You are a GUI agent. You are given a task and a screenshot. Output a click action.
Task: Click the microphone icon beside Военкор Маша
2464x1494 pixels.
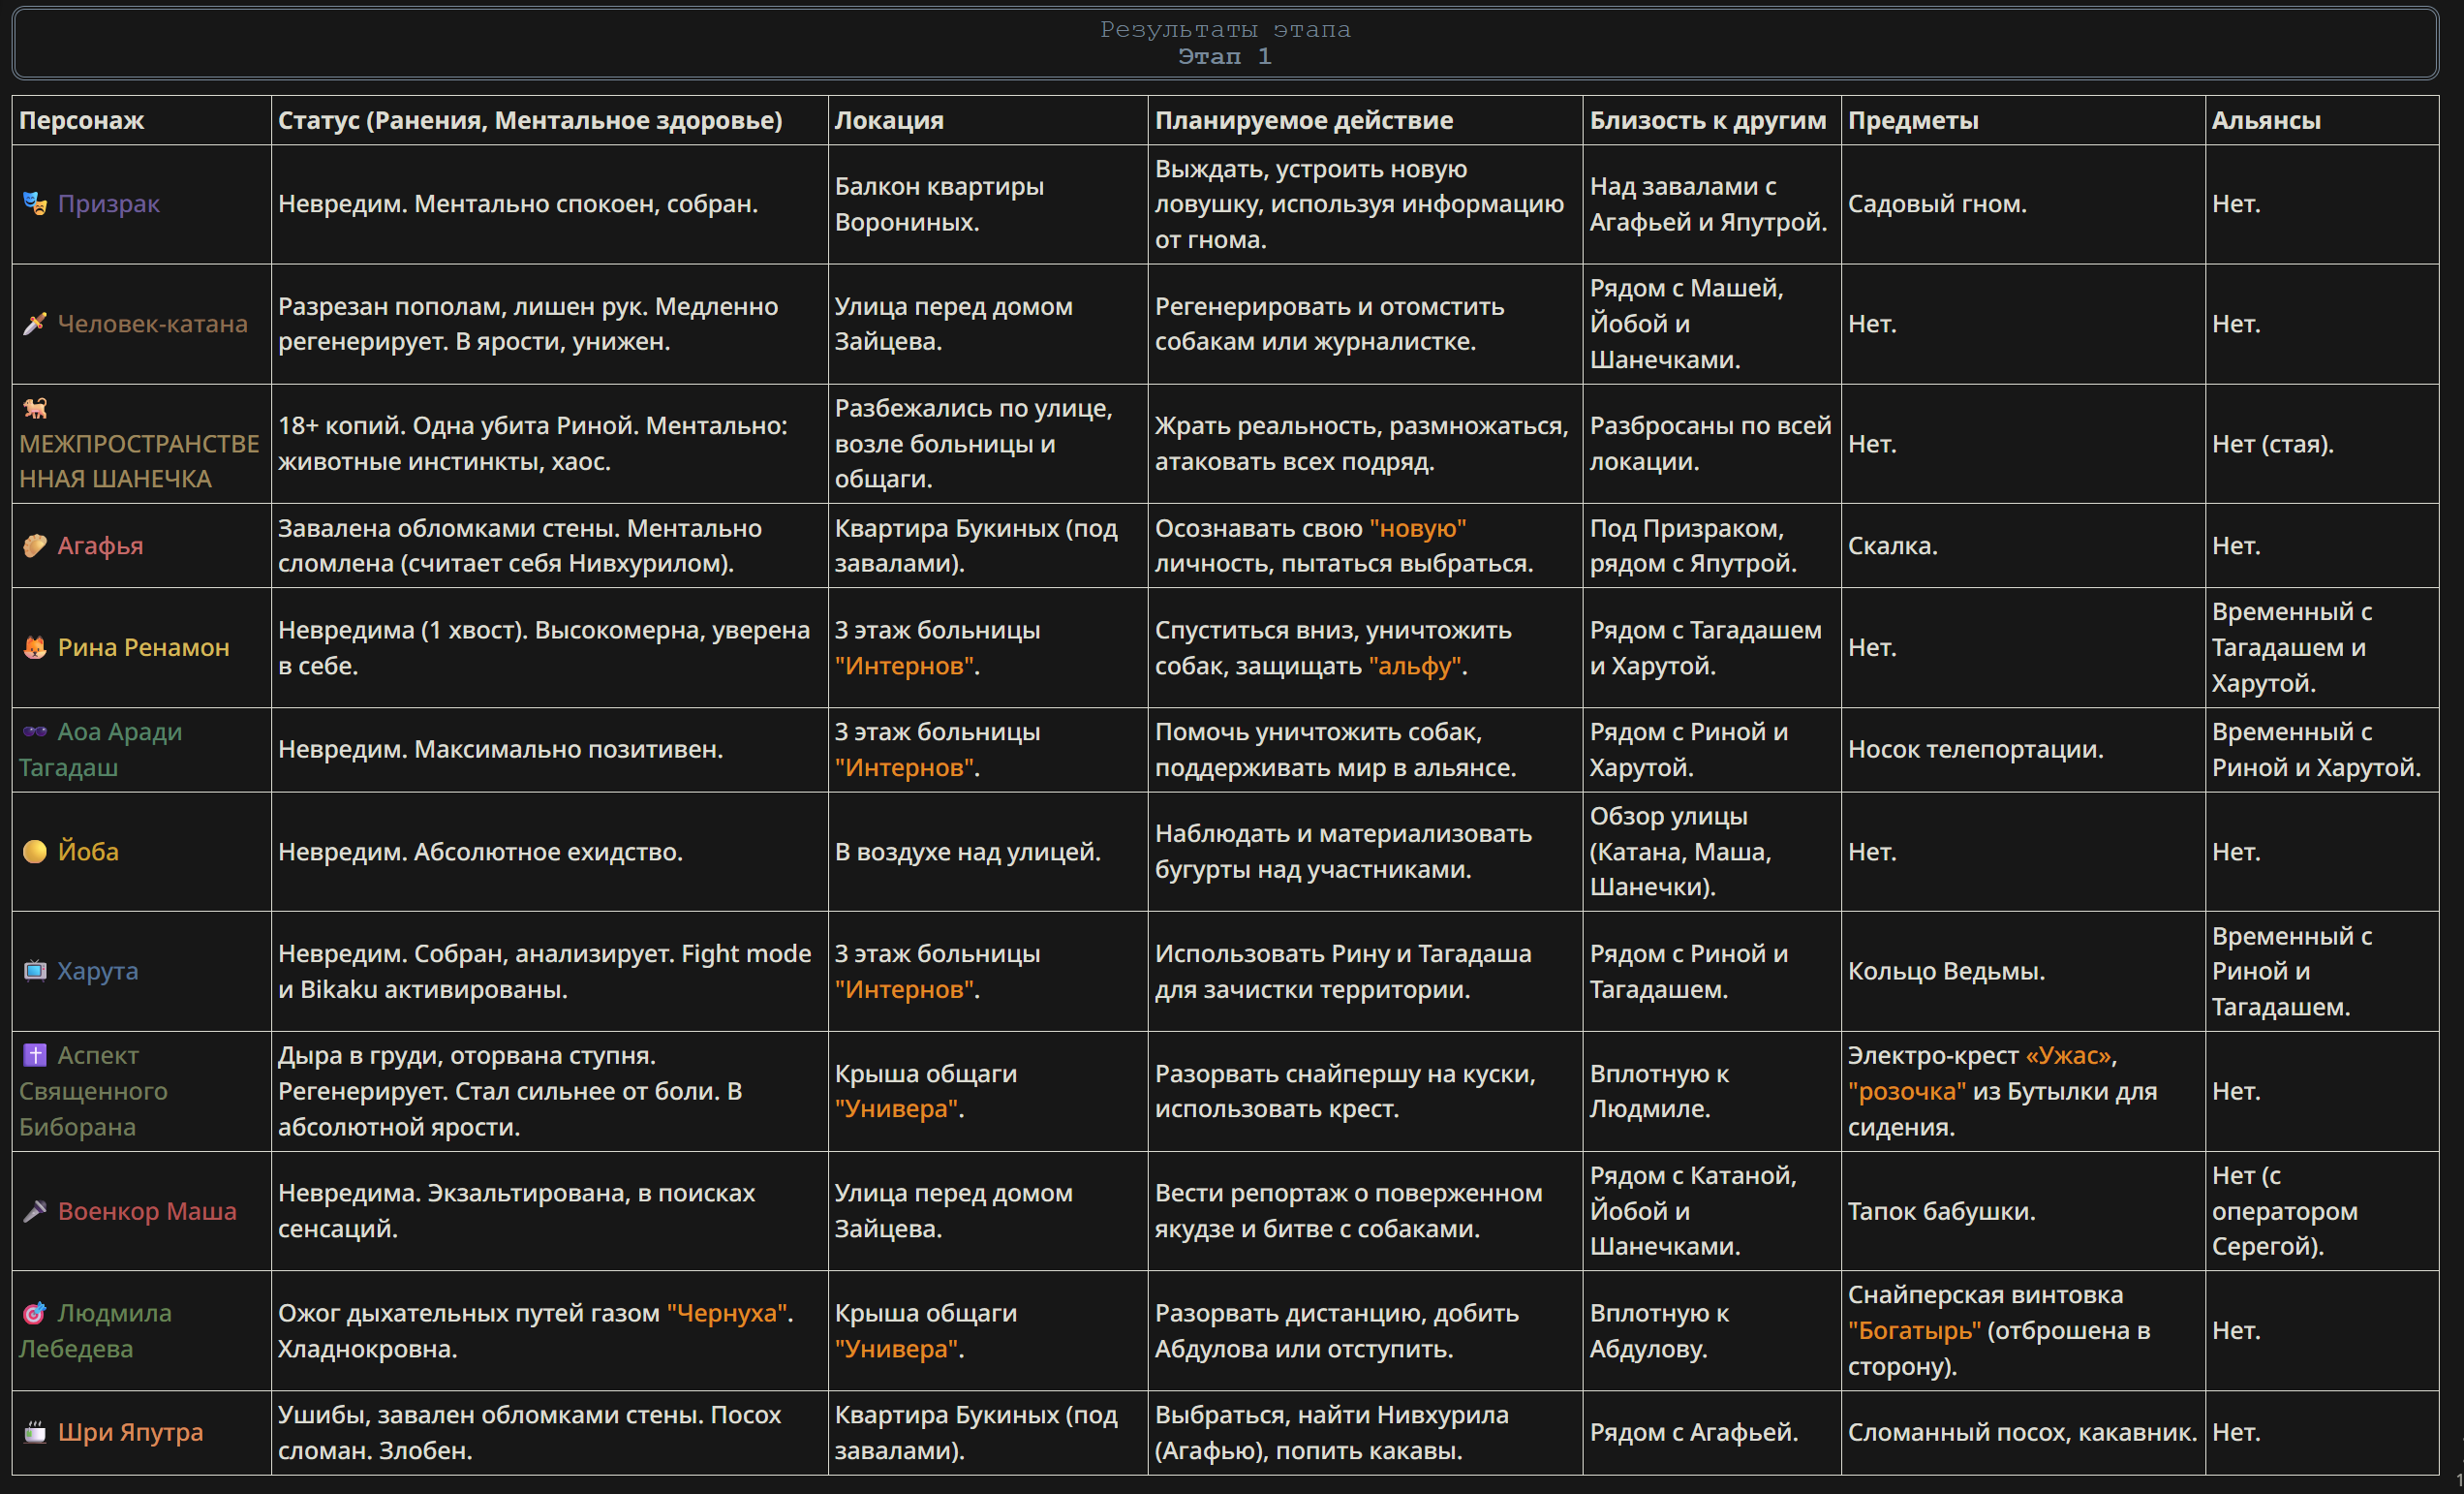click(35, 1211)
